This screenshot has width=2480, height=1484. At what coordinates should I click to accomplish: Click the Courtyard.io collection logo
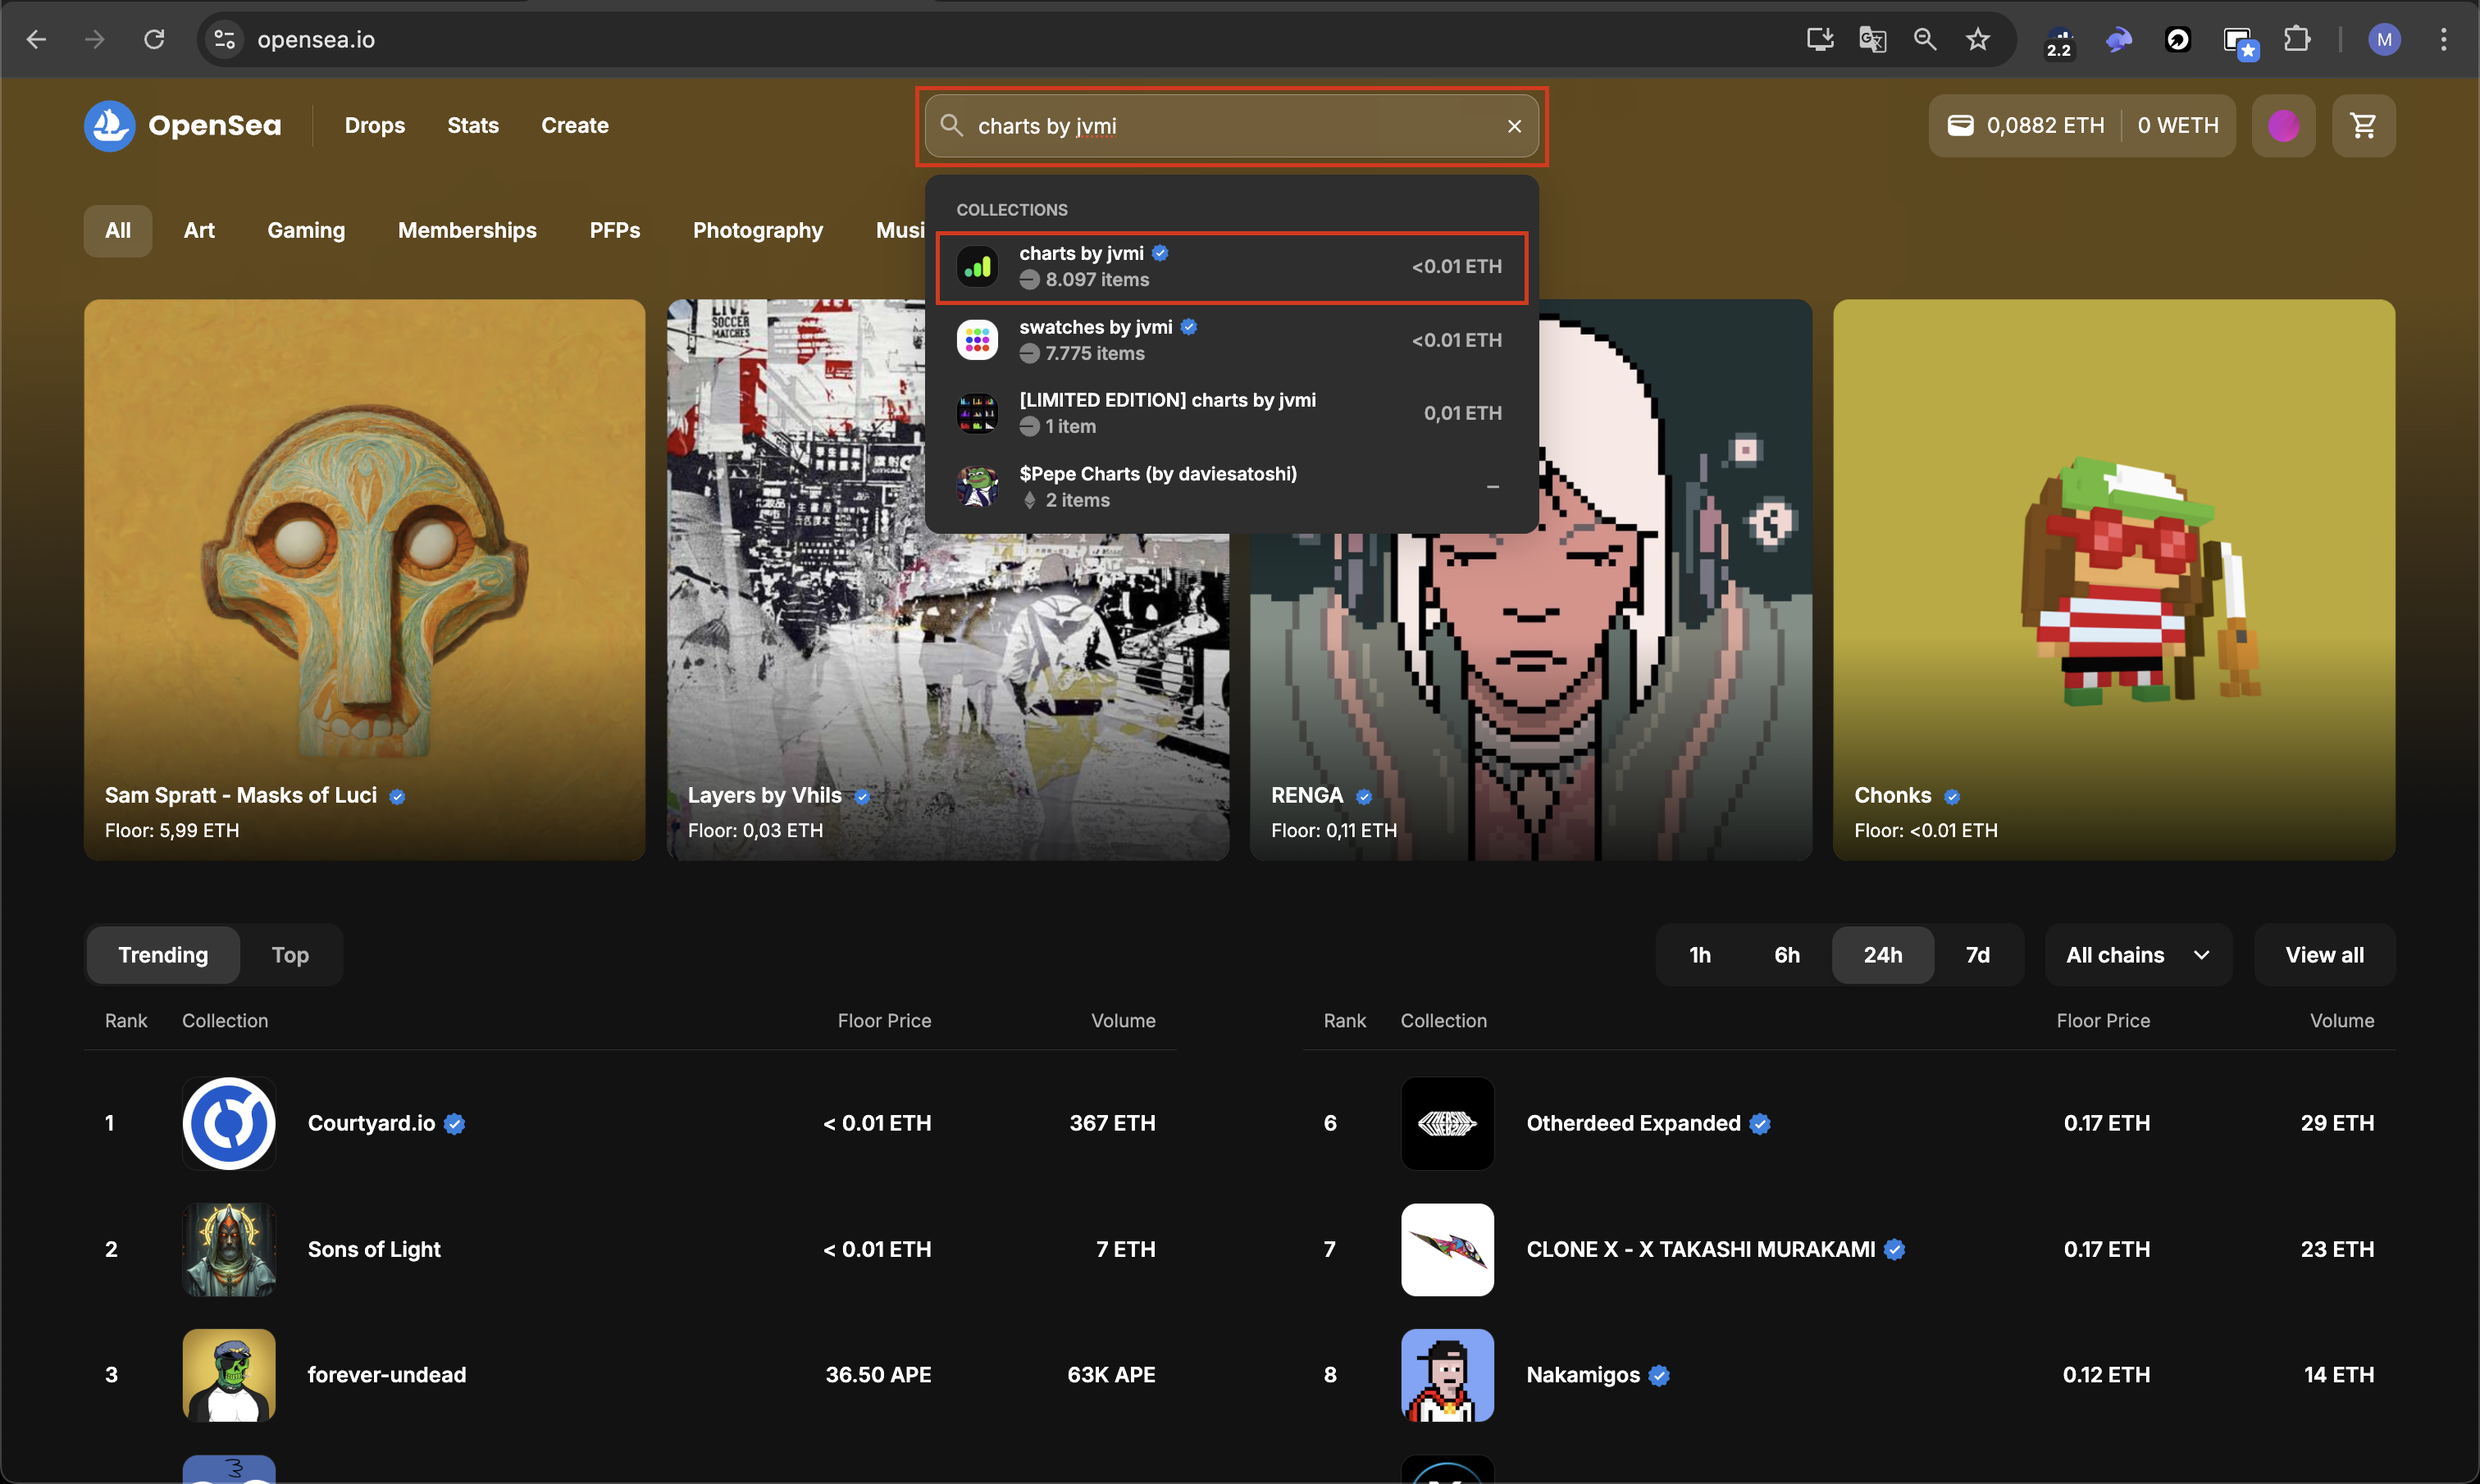tap(229, 1123)
